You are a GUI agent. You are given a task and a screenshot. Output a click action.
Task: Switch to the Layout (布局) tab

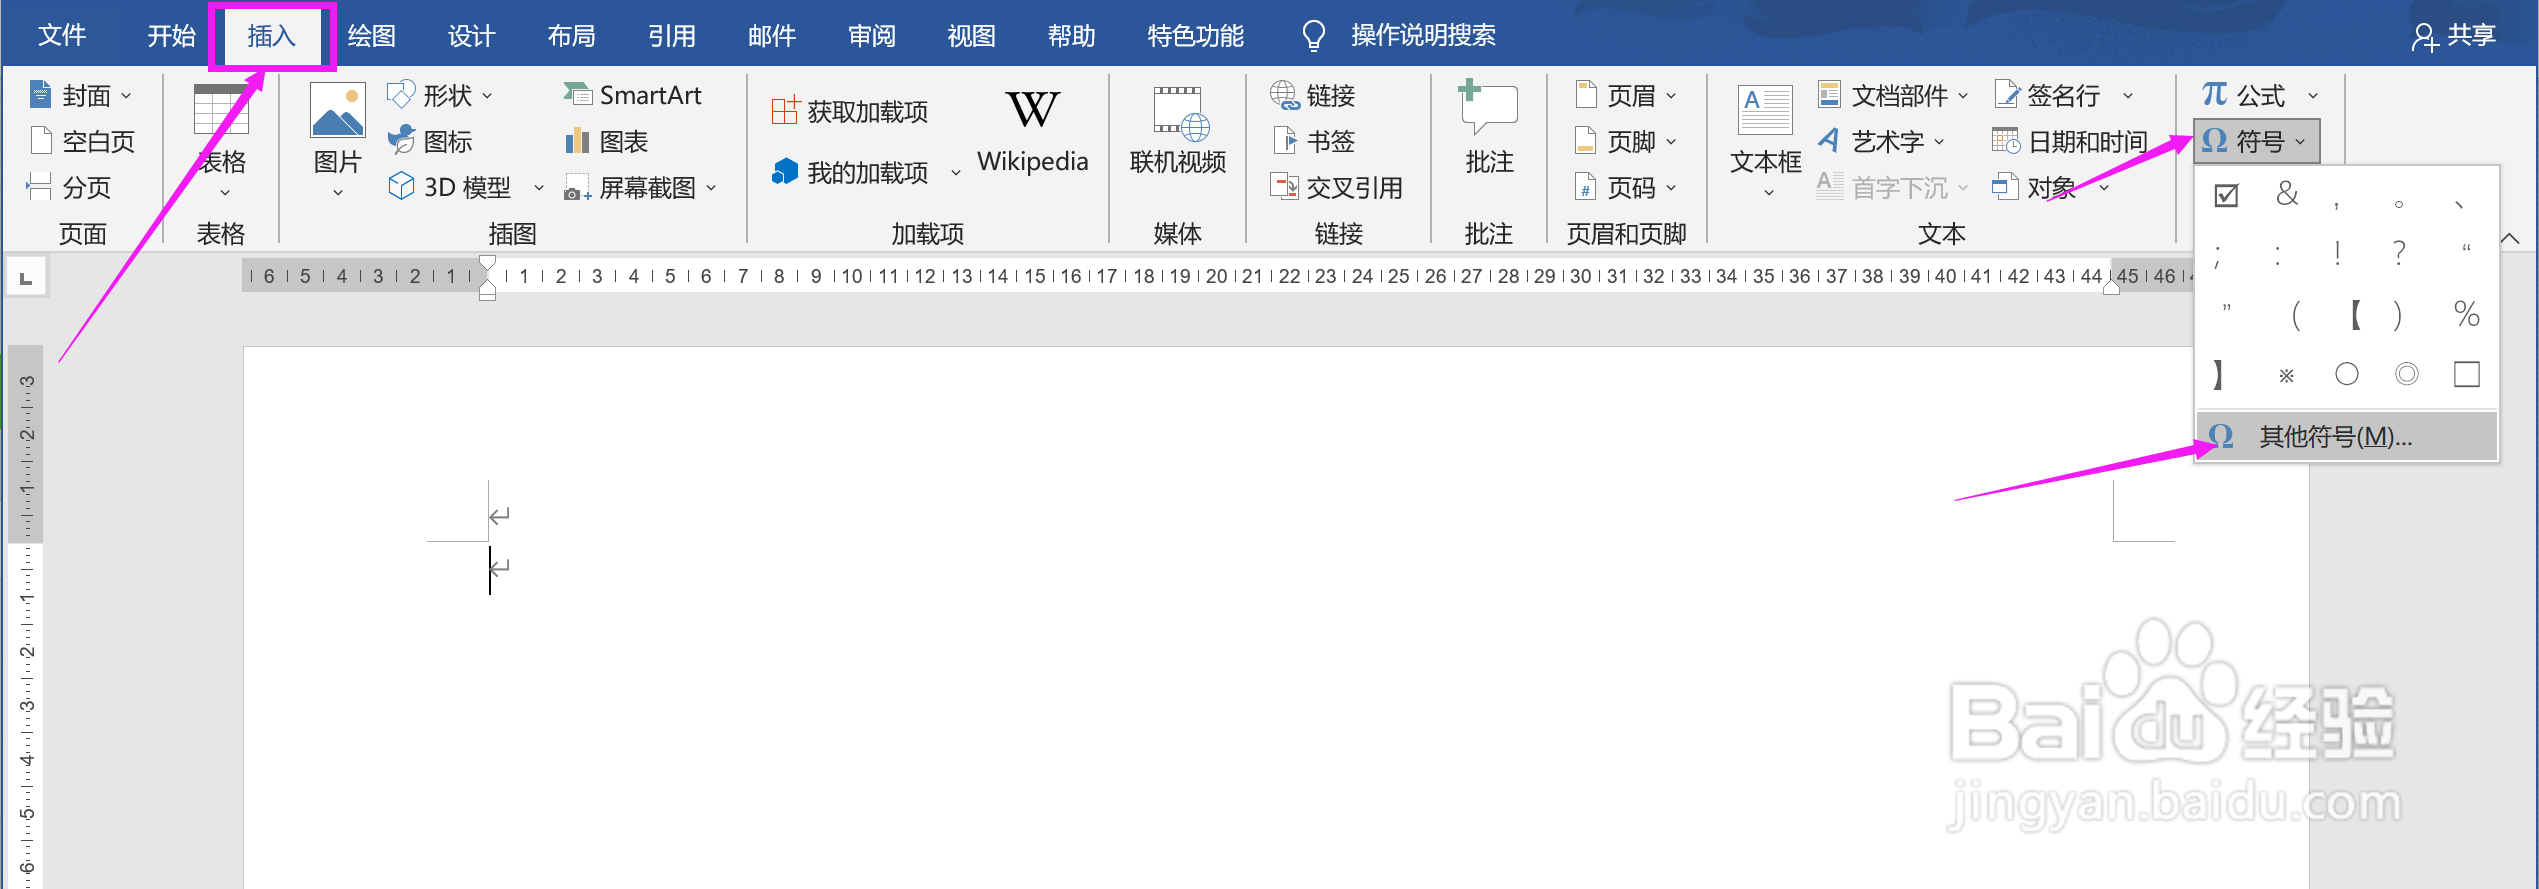[x=572, y=36]
